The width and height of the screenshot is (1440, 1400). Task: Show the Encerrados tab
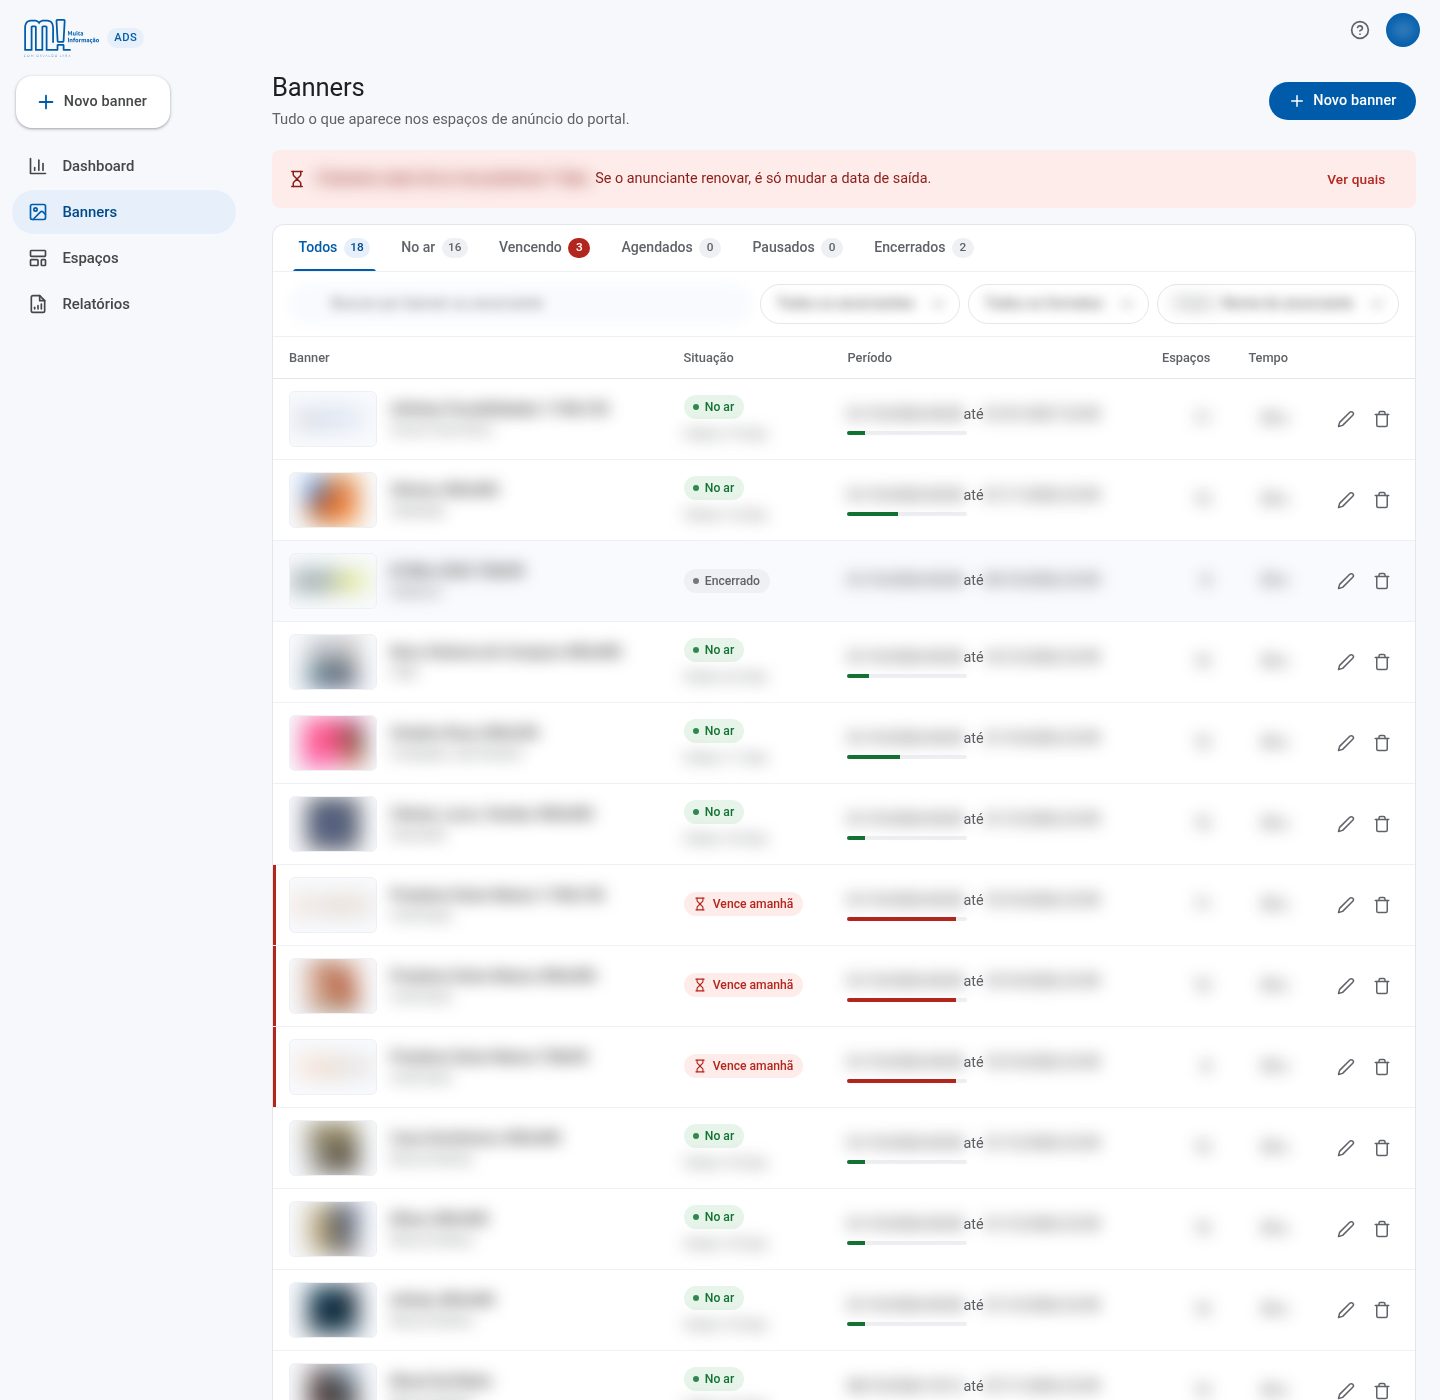pos(923,247)
